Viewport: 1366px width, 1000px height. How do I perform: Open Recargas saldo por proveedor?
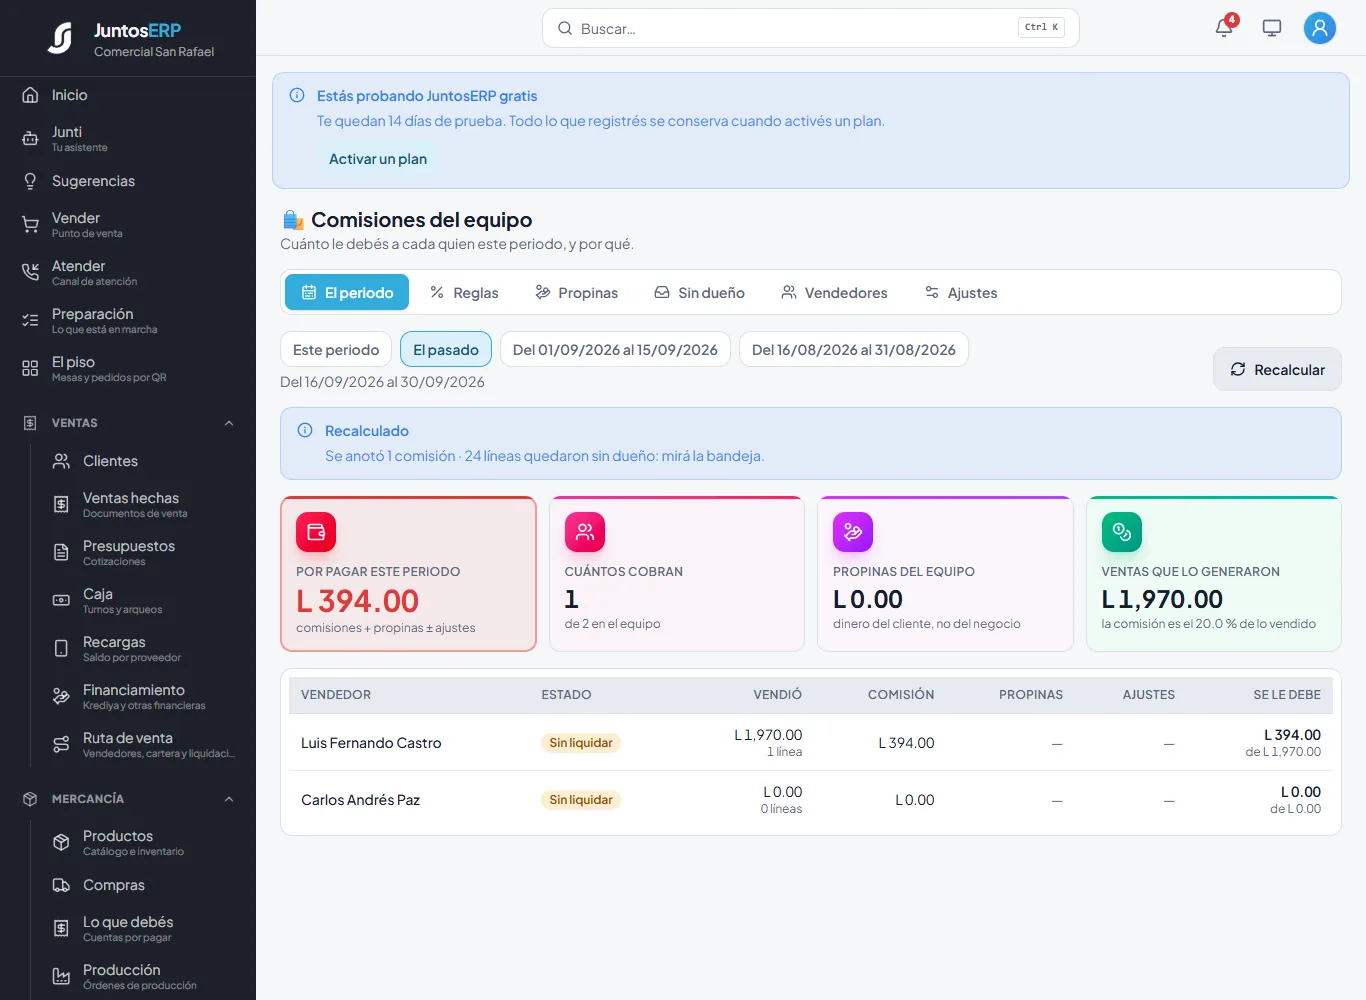click(x=143, y=648)
